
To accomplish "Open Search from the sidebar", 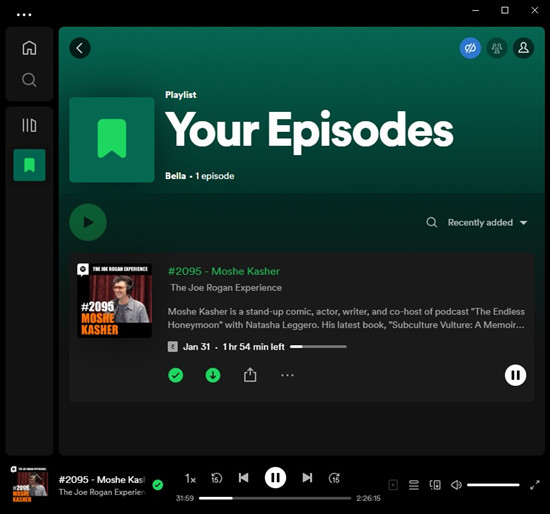I will click(29, 80).
